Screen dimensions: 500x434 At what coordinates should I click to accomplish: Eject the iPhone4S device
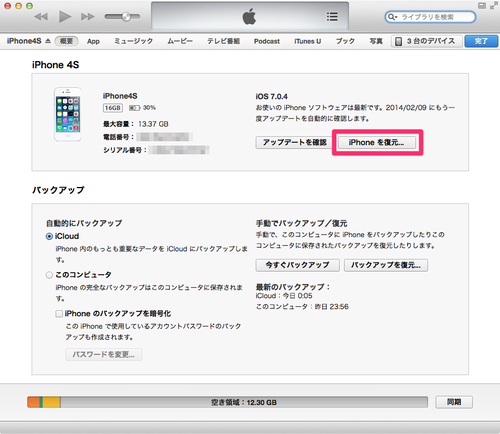(x=48, y=41)
